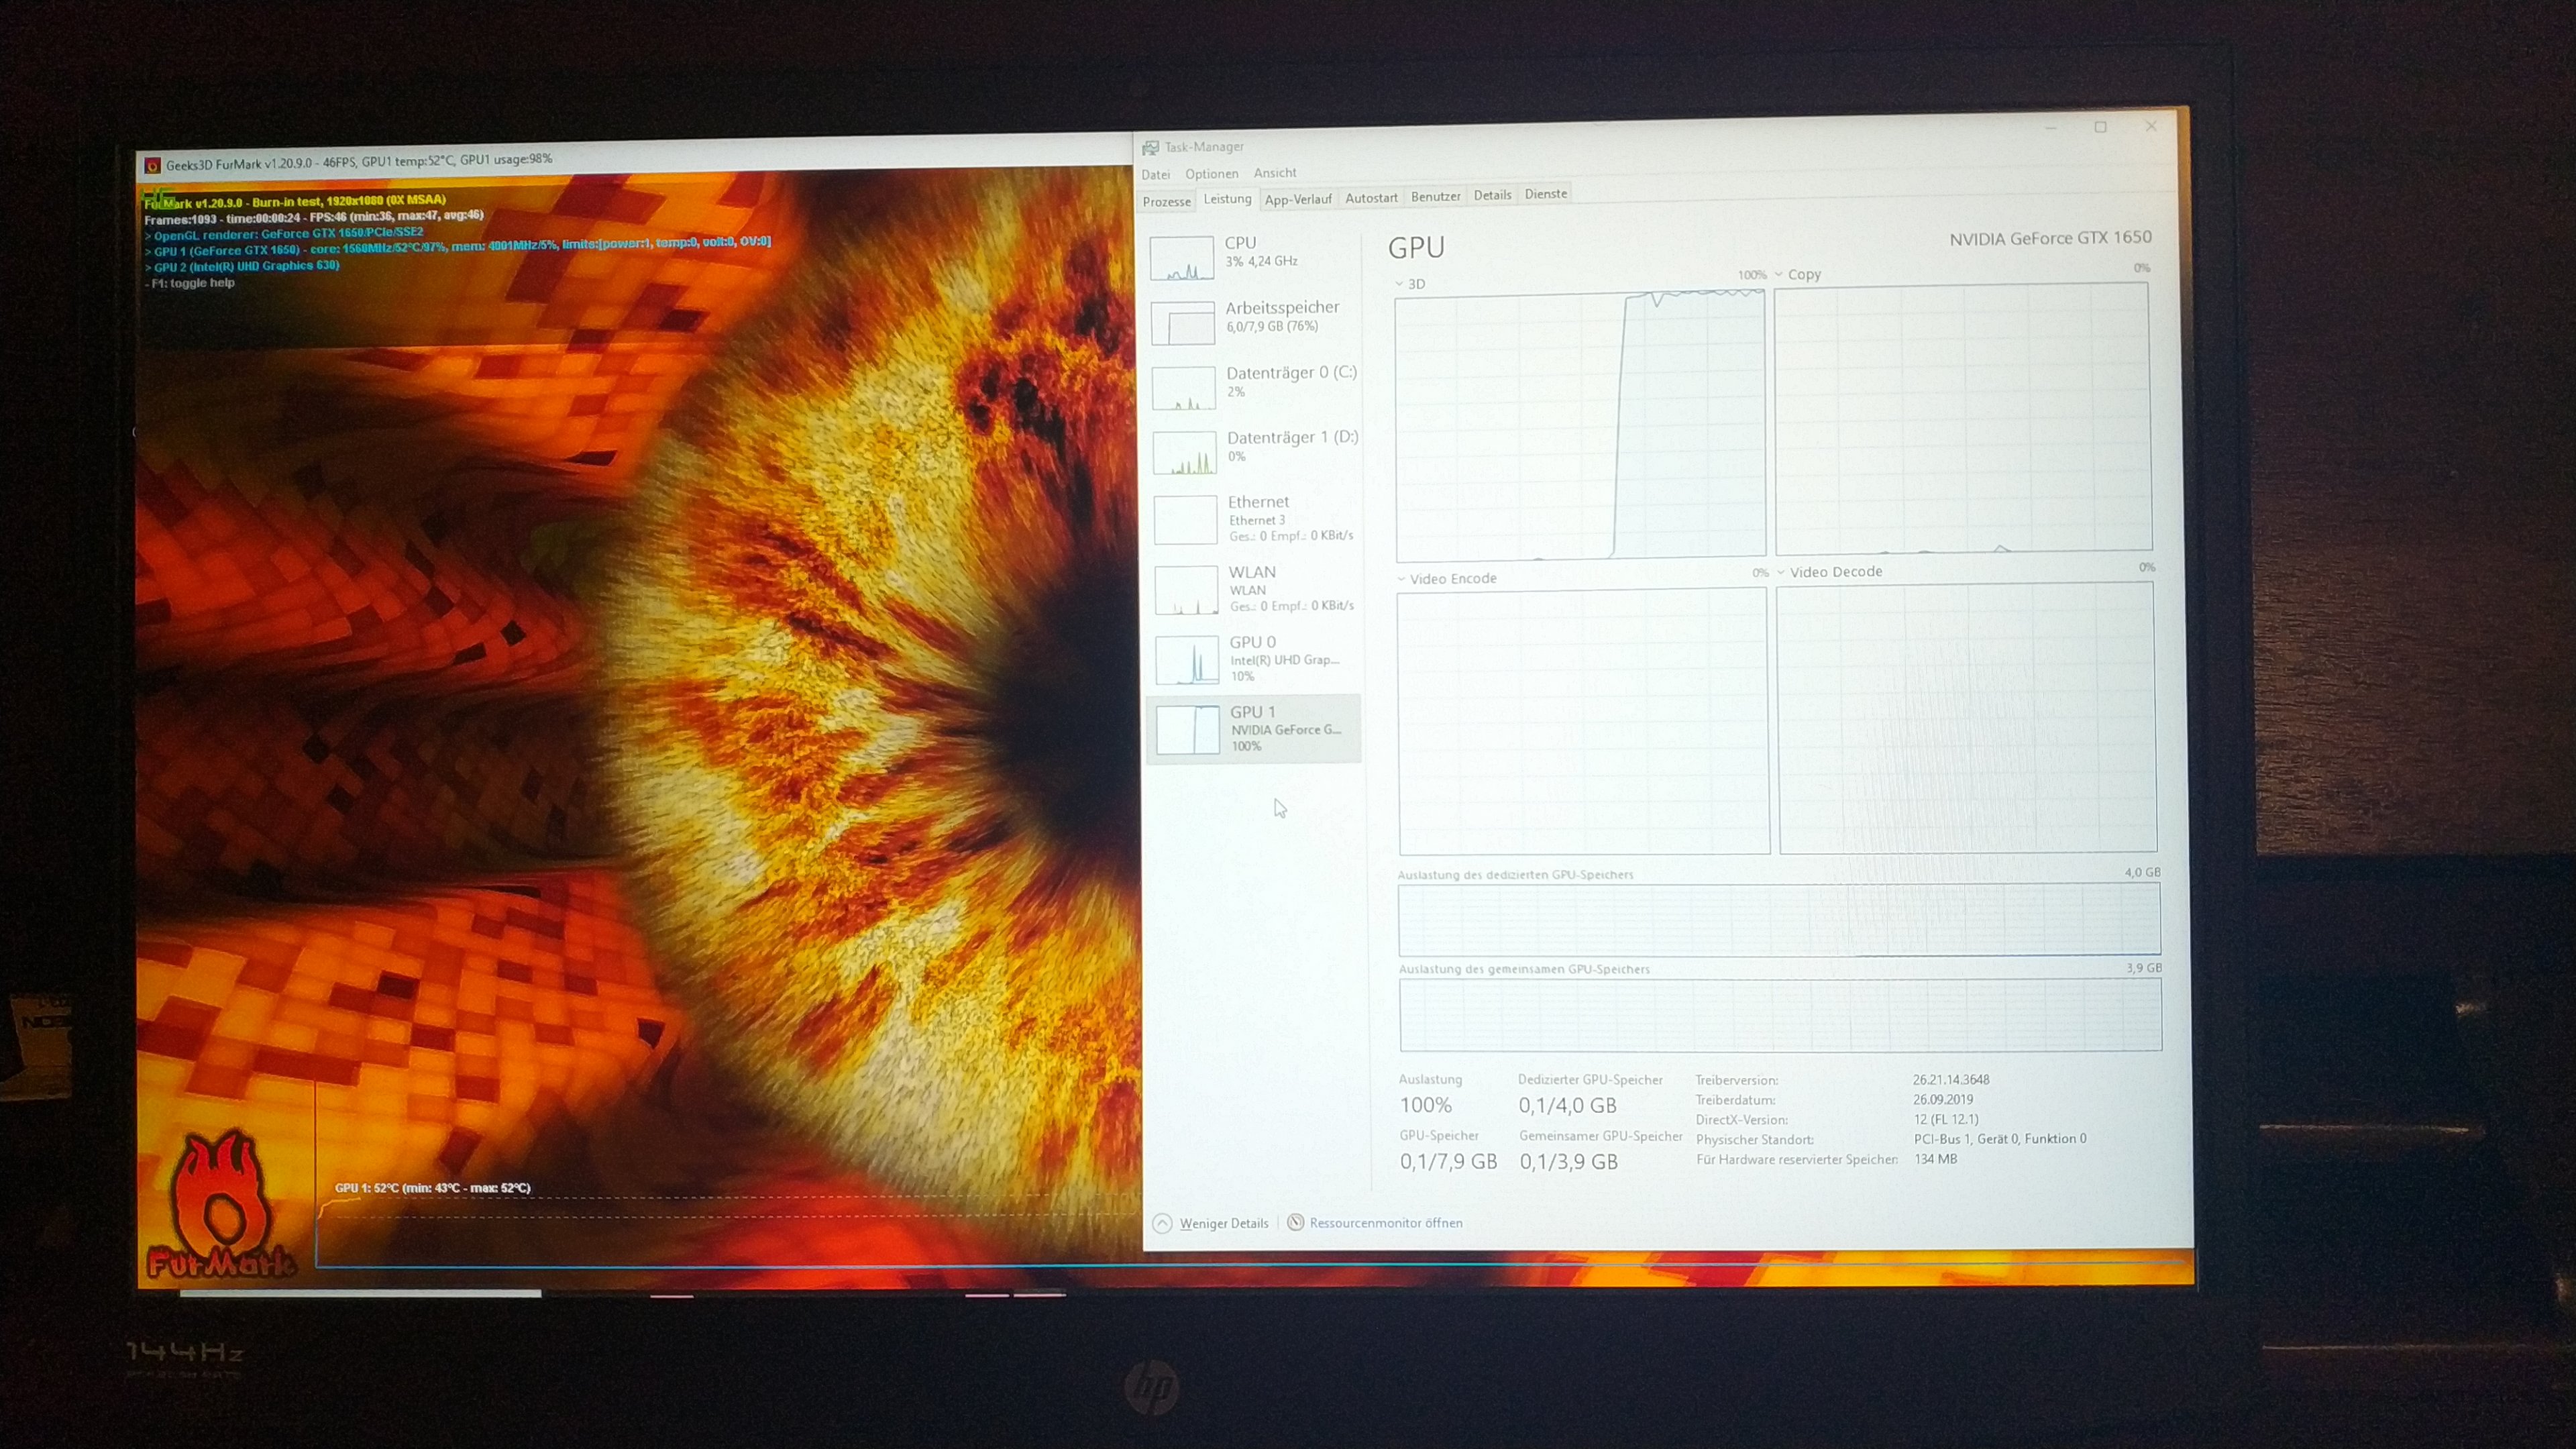
Task: Select CPU performance graph thumbnail
Action: point(1181,258)
